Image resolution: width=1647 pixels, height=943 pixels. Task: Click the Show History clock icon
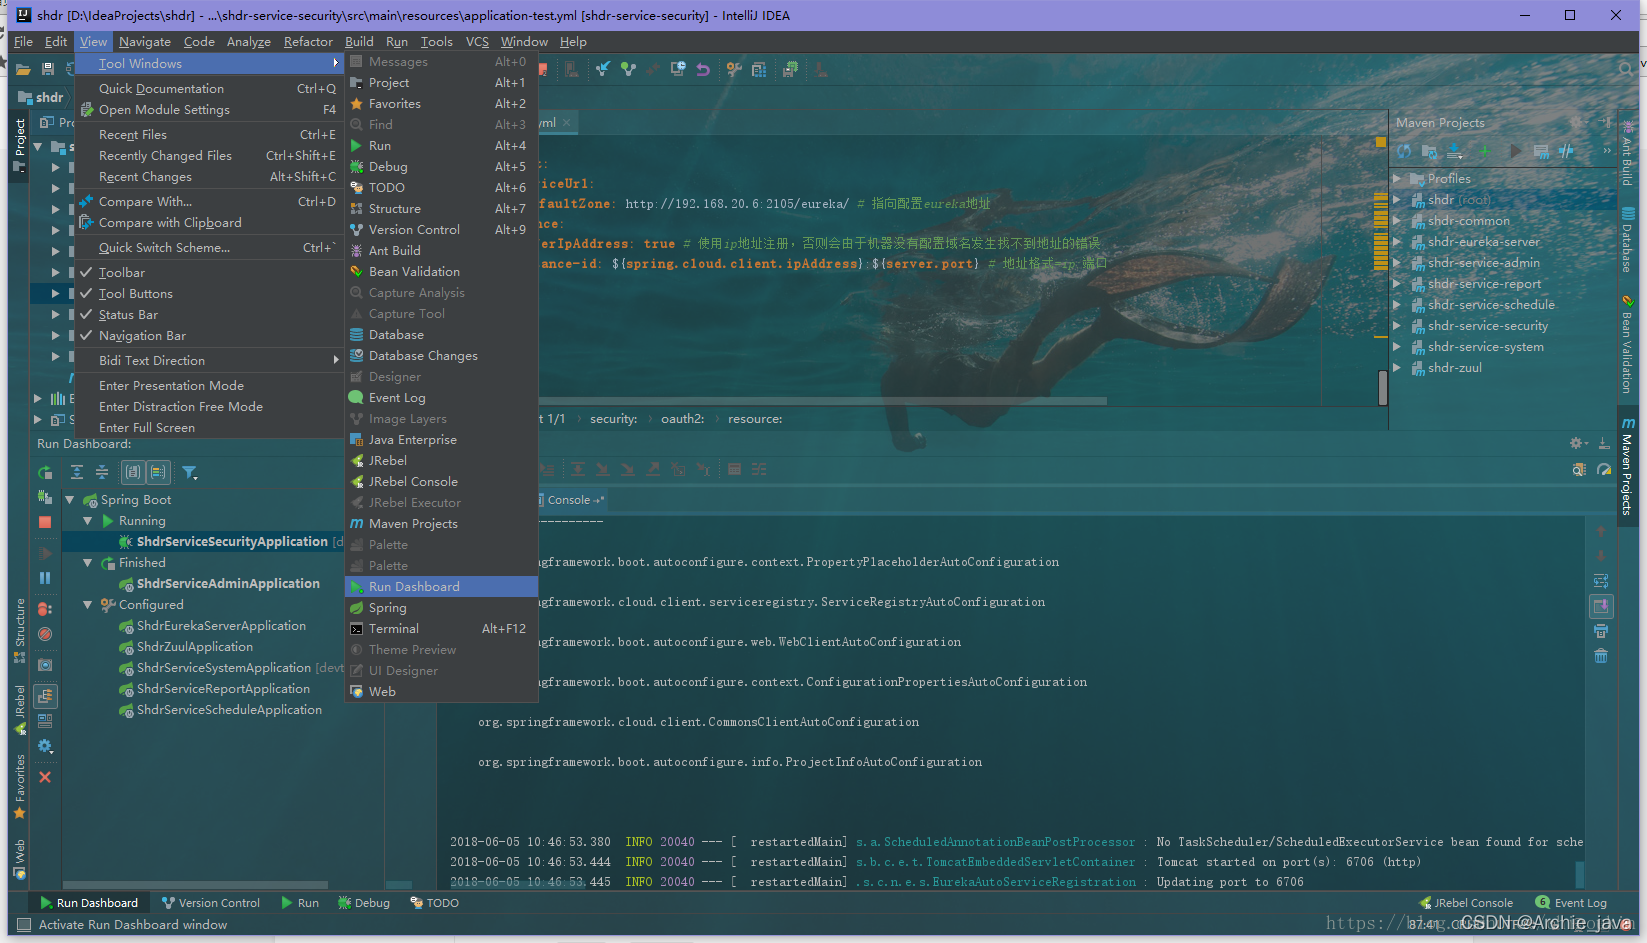[678, 69]
